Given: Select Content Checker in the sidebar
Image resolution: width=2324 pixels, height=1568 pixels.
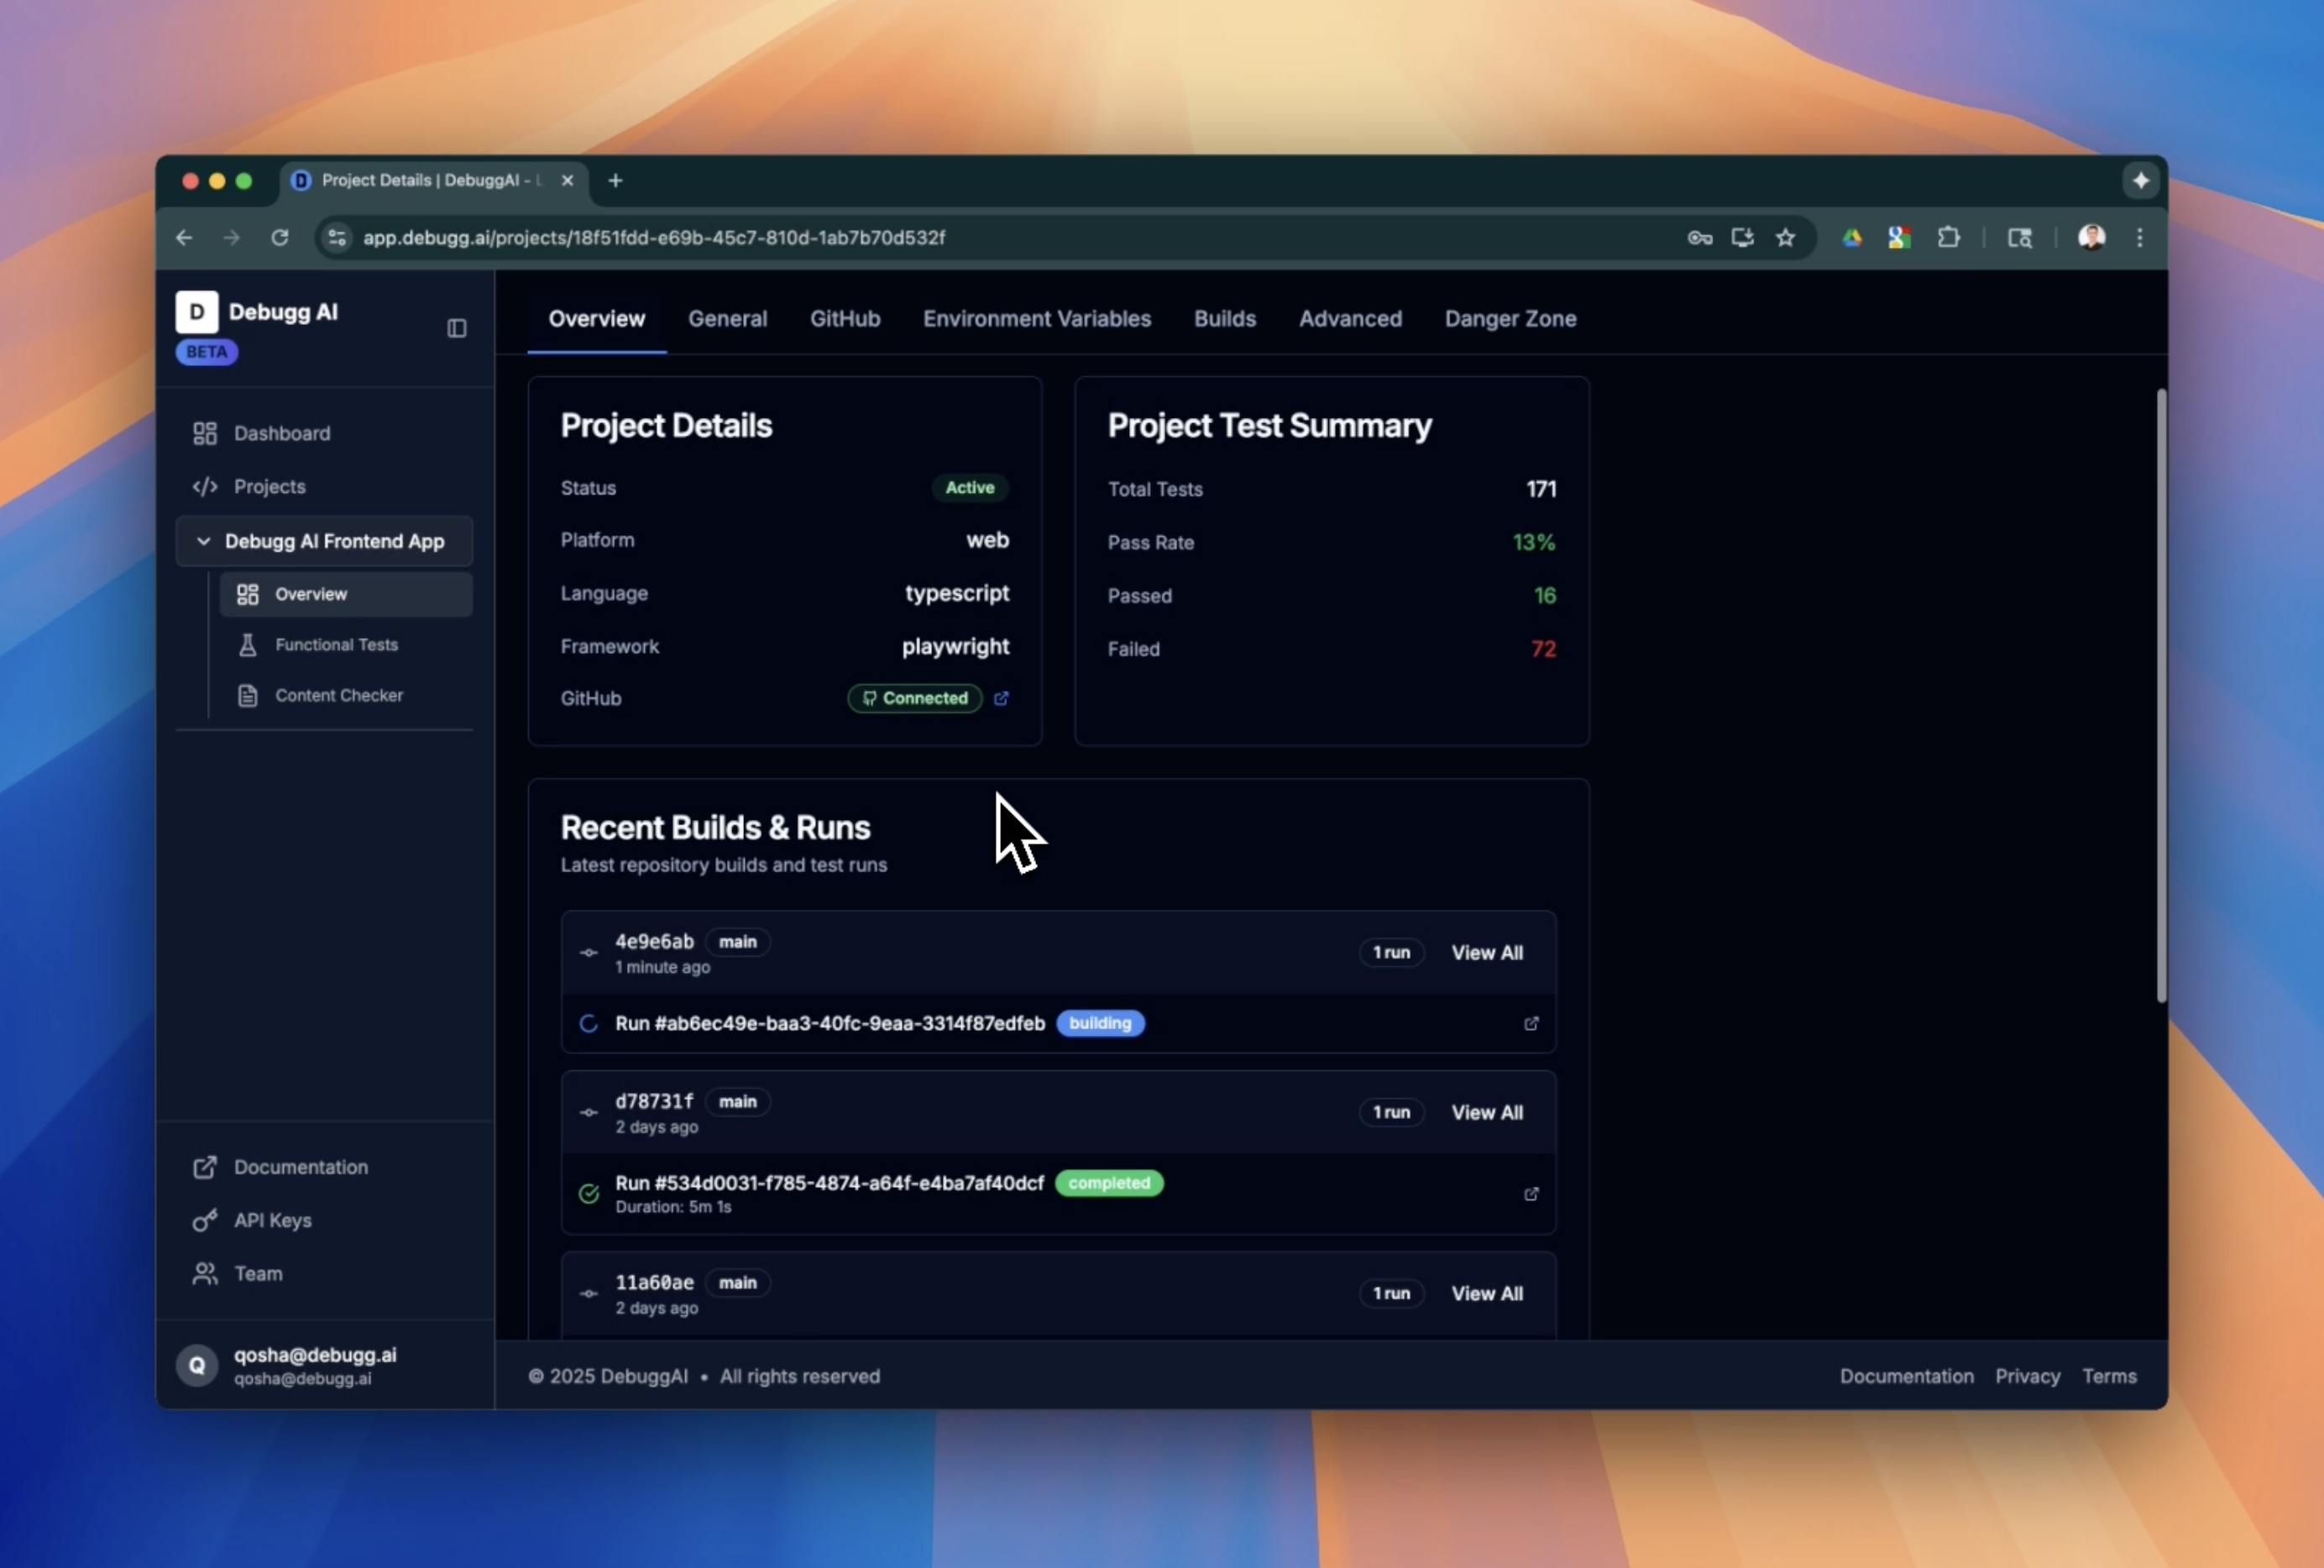Looking at the screenshot, I should pos(339,695).
